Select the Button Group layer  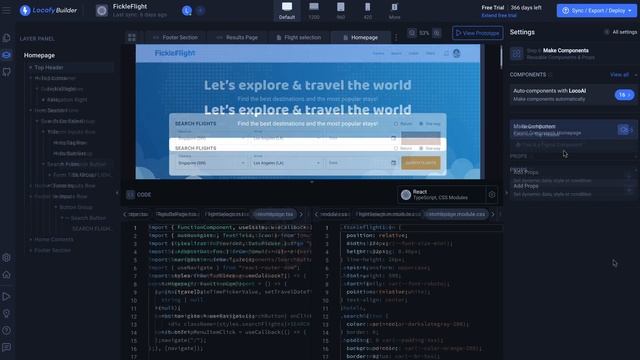point(76,207)
